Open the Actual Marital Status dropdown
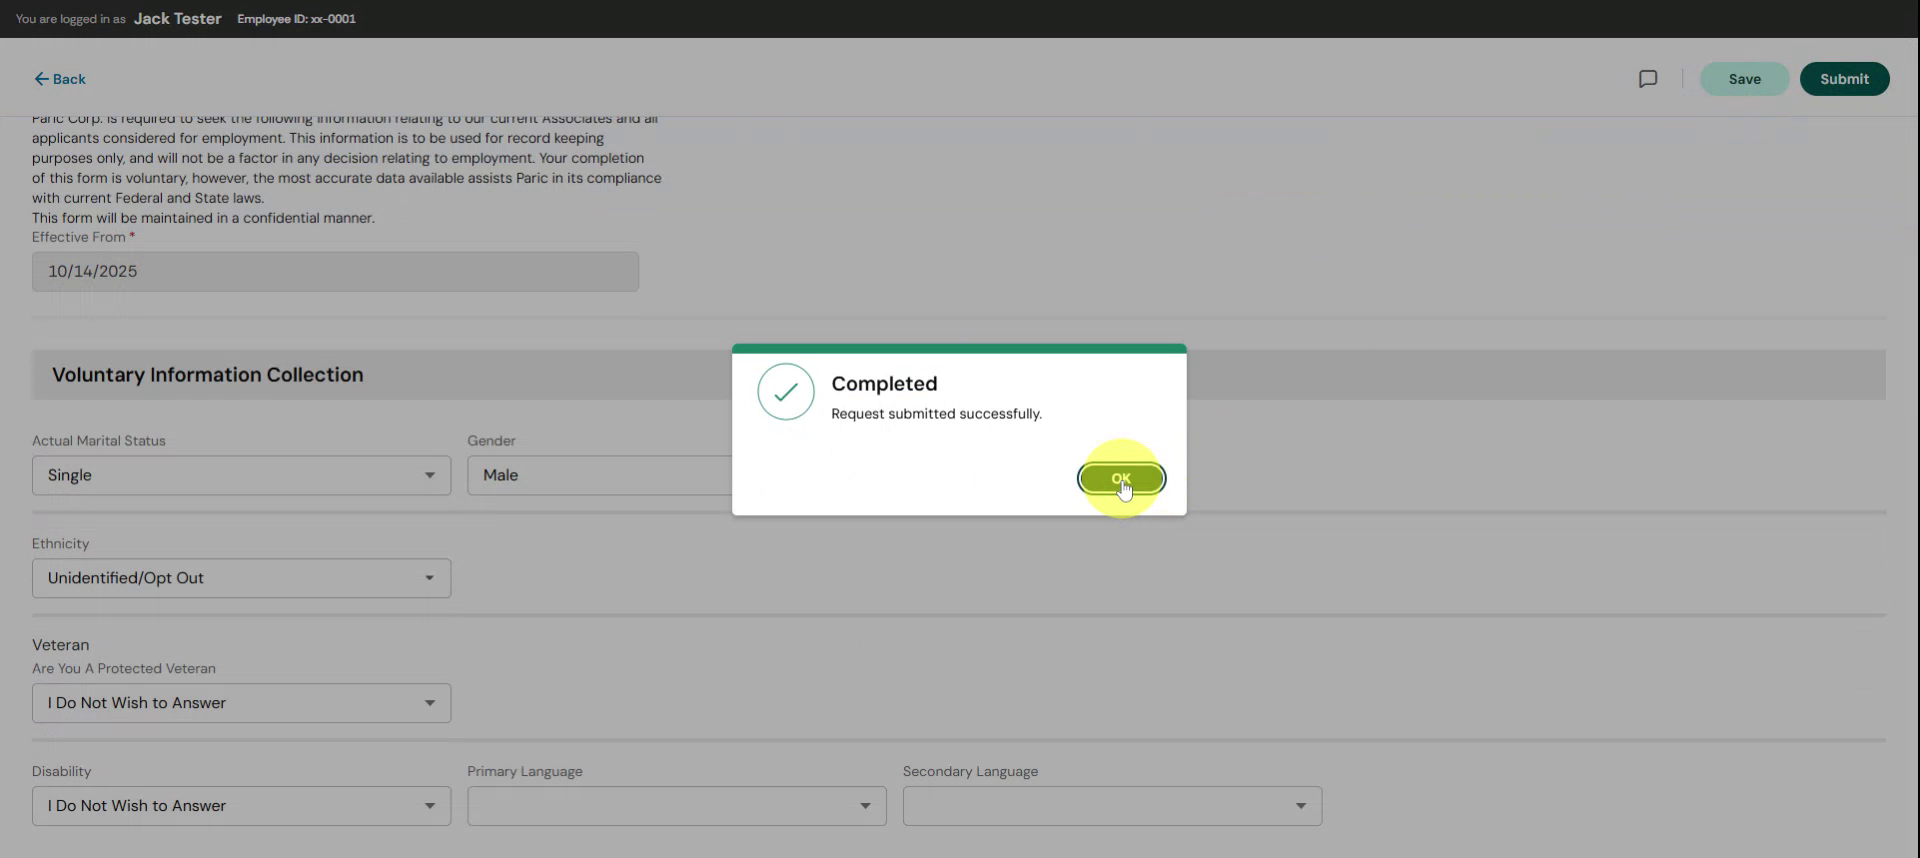1920x858 pixels. pos(241,475)
